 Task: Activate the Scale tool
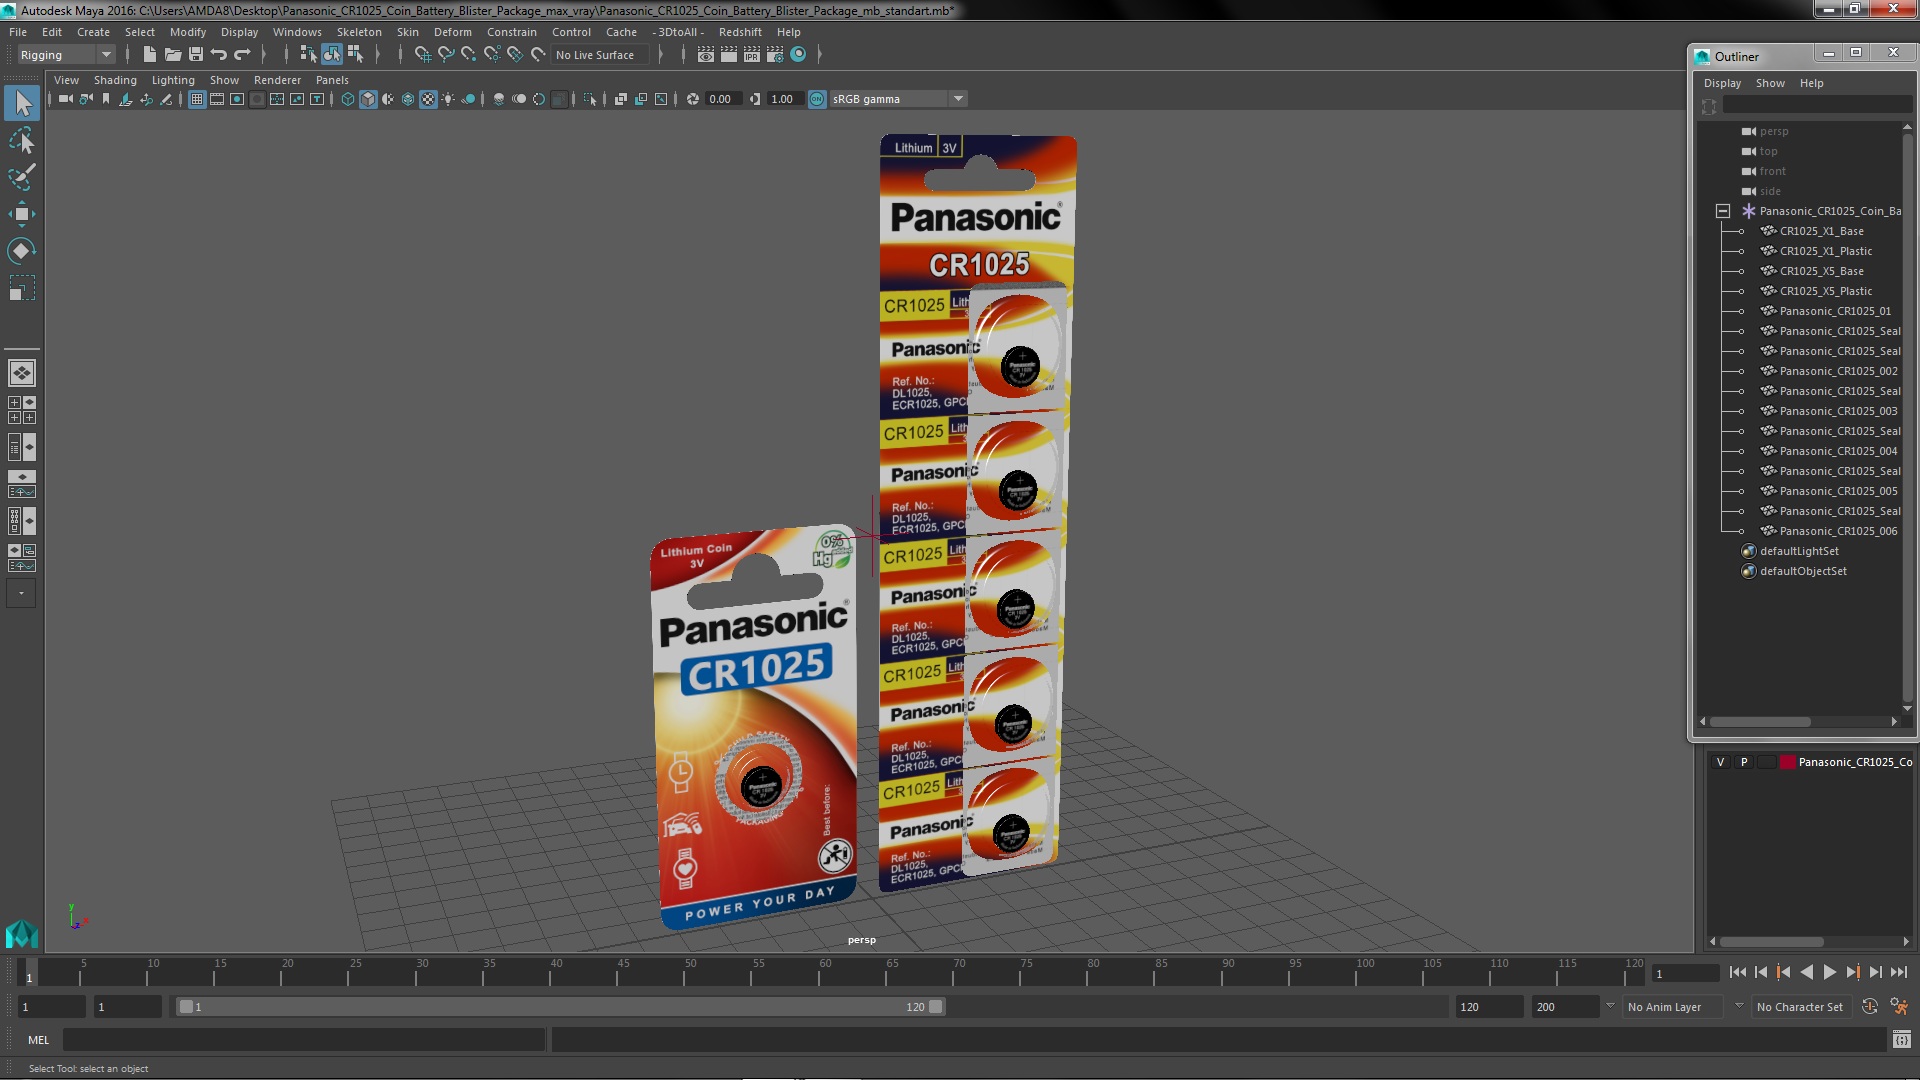pos(22,288)
